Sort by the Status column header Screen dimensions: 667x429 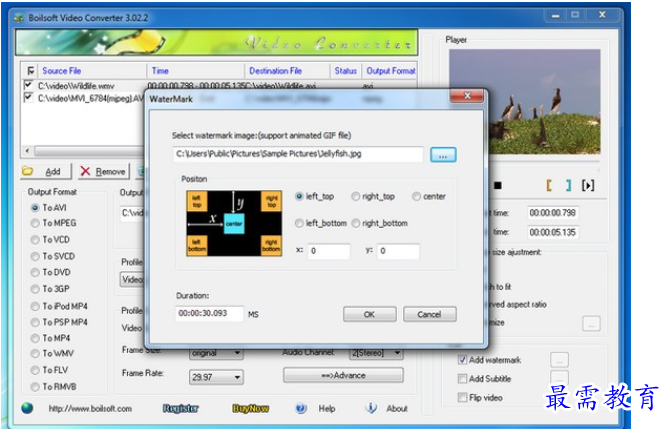345,71
